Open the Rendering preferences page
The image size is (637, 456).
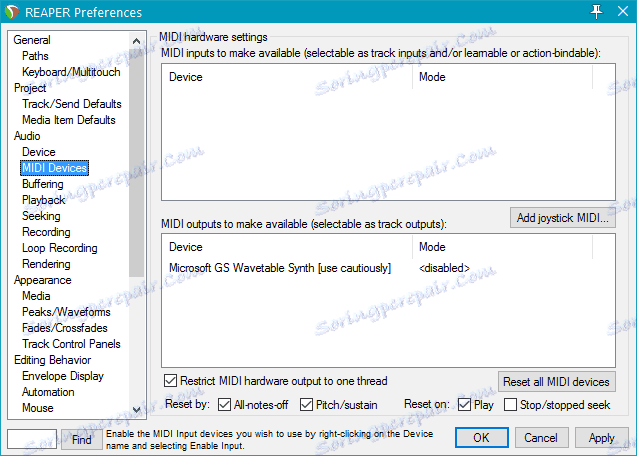pyautogui.click(x=46, y=264)
